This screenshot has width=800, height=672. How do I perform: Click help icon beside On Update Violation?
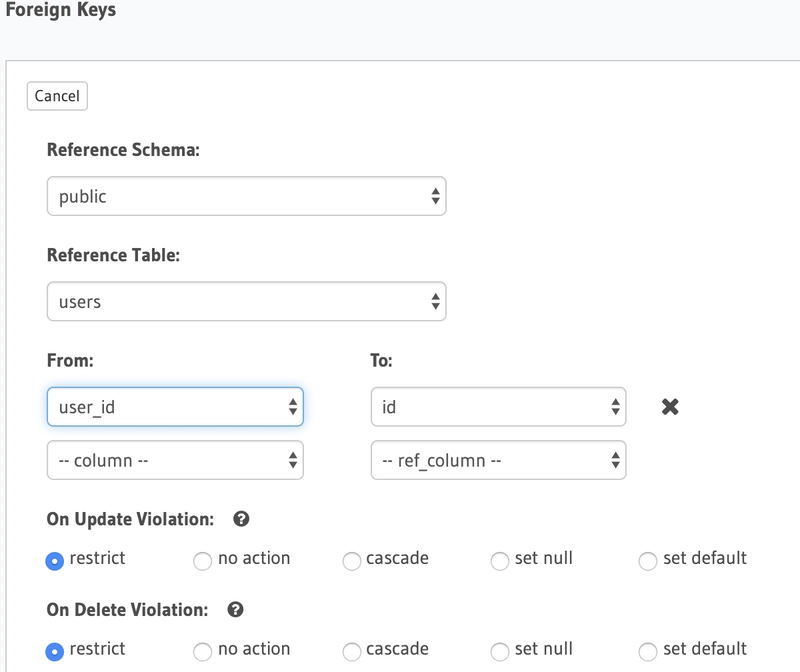click(x=241, y=520)
